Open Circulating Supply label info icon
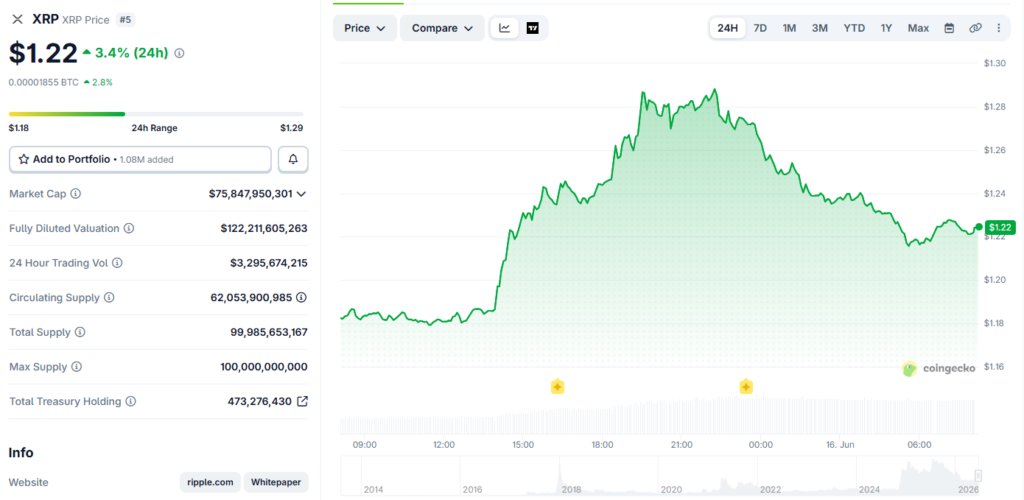This screenshot has height=500, width=1024. [109, 298]
